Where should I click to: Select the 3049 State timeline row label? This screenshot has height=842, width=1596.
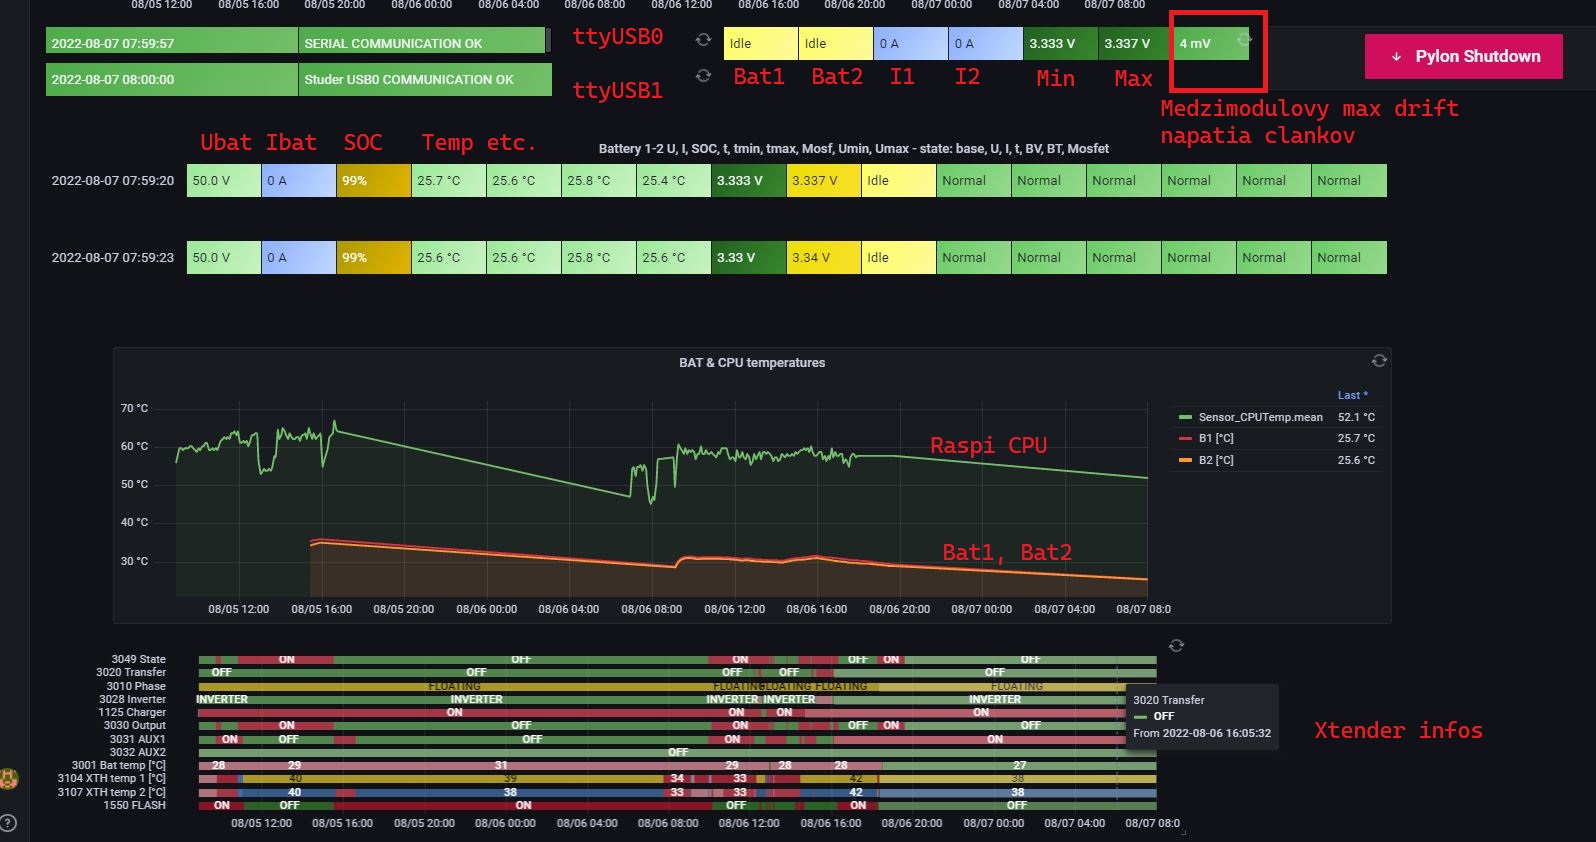[139, 659]
